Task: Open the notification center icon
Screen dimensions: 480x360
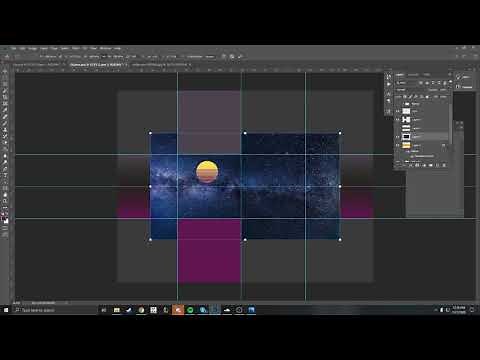Action: [472, 310]
